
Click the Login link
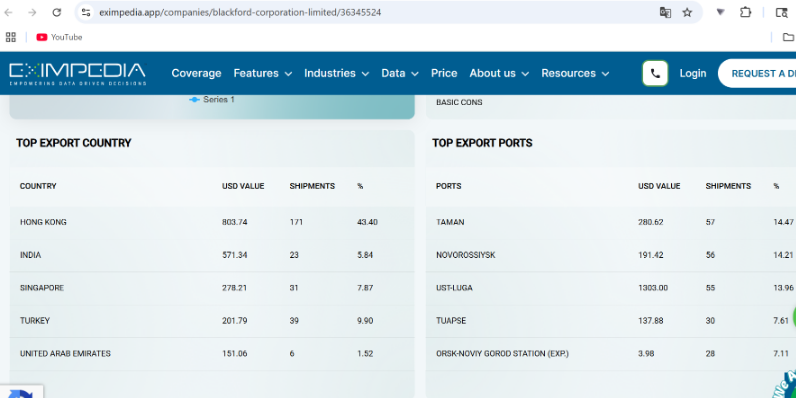[693, 73]
